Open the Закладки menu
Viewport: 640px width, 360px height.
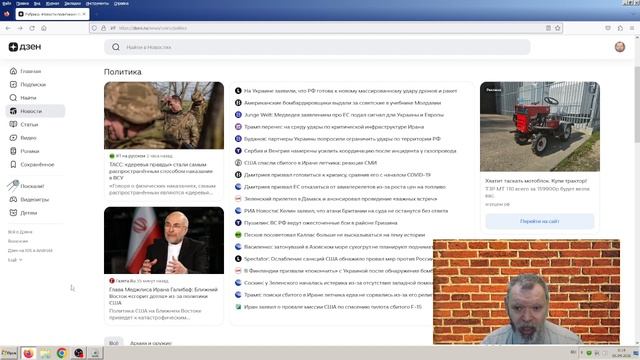point(72,3)
